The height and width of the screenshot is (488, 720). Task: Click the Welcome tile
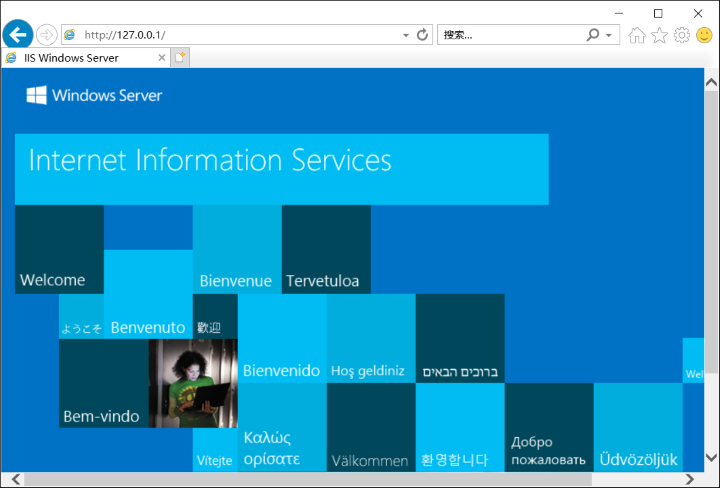pyautogui.click(x=59, y=249)
